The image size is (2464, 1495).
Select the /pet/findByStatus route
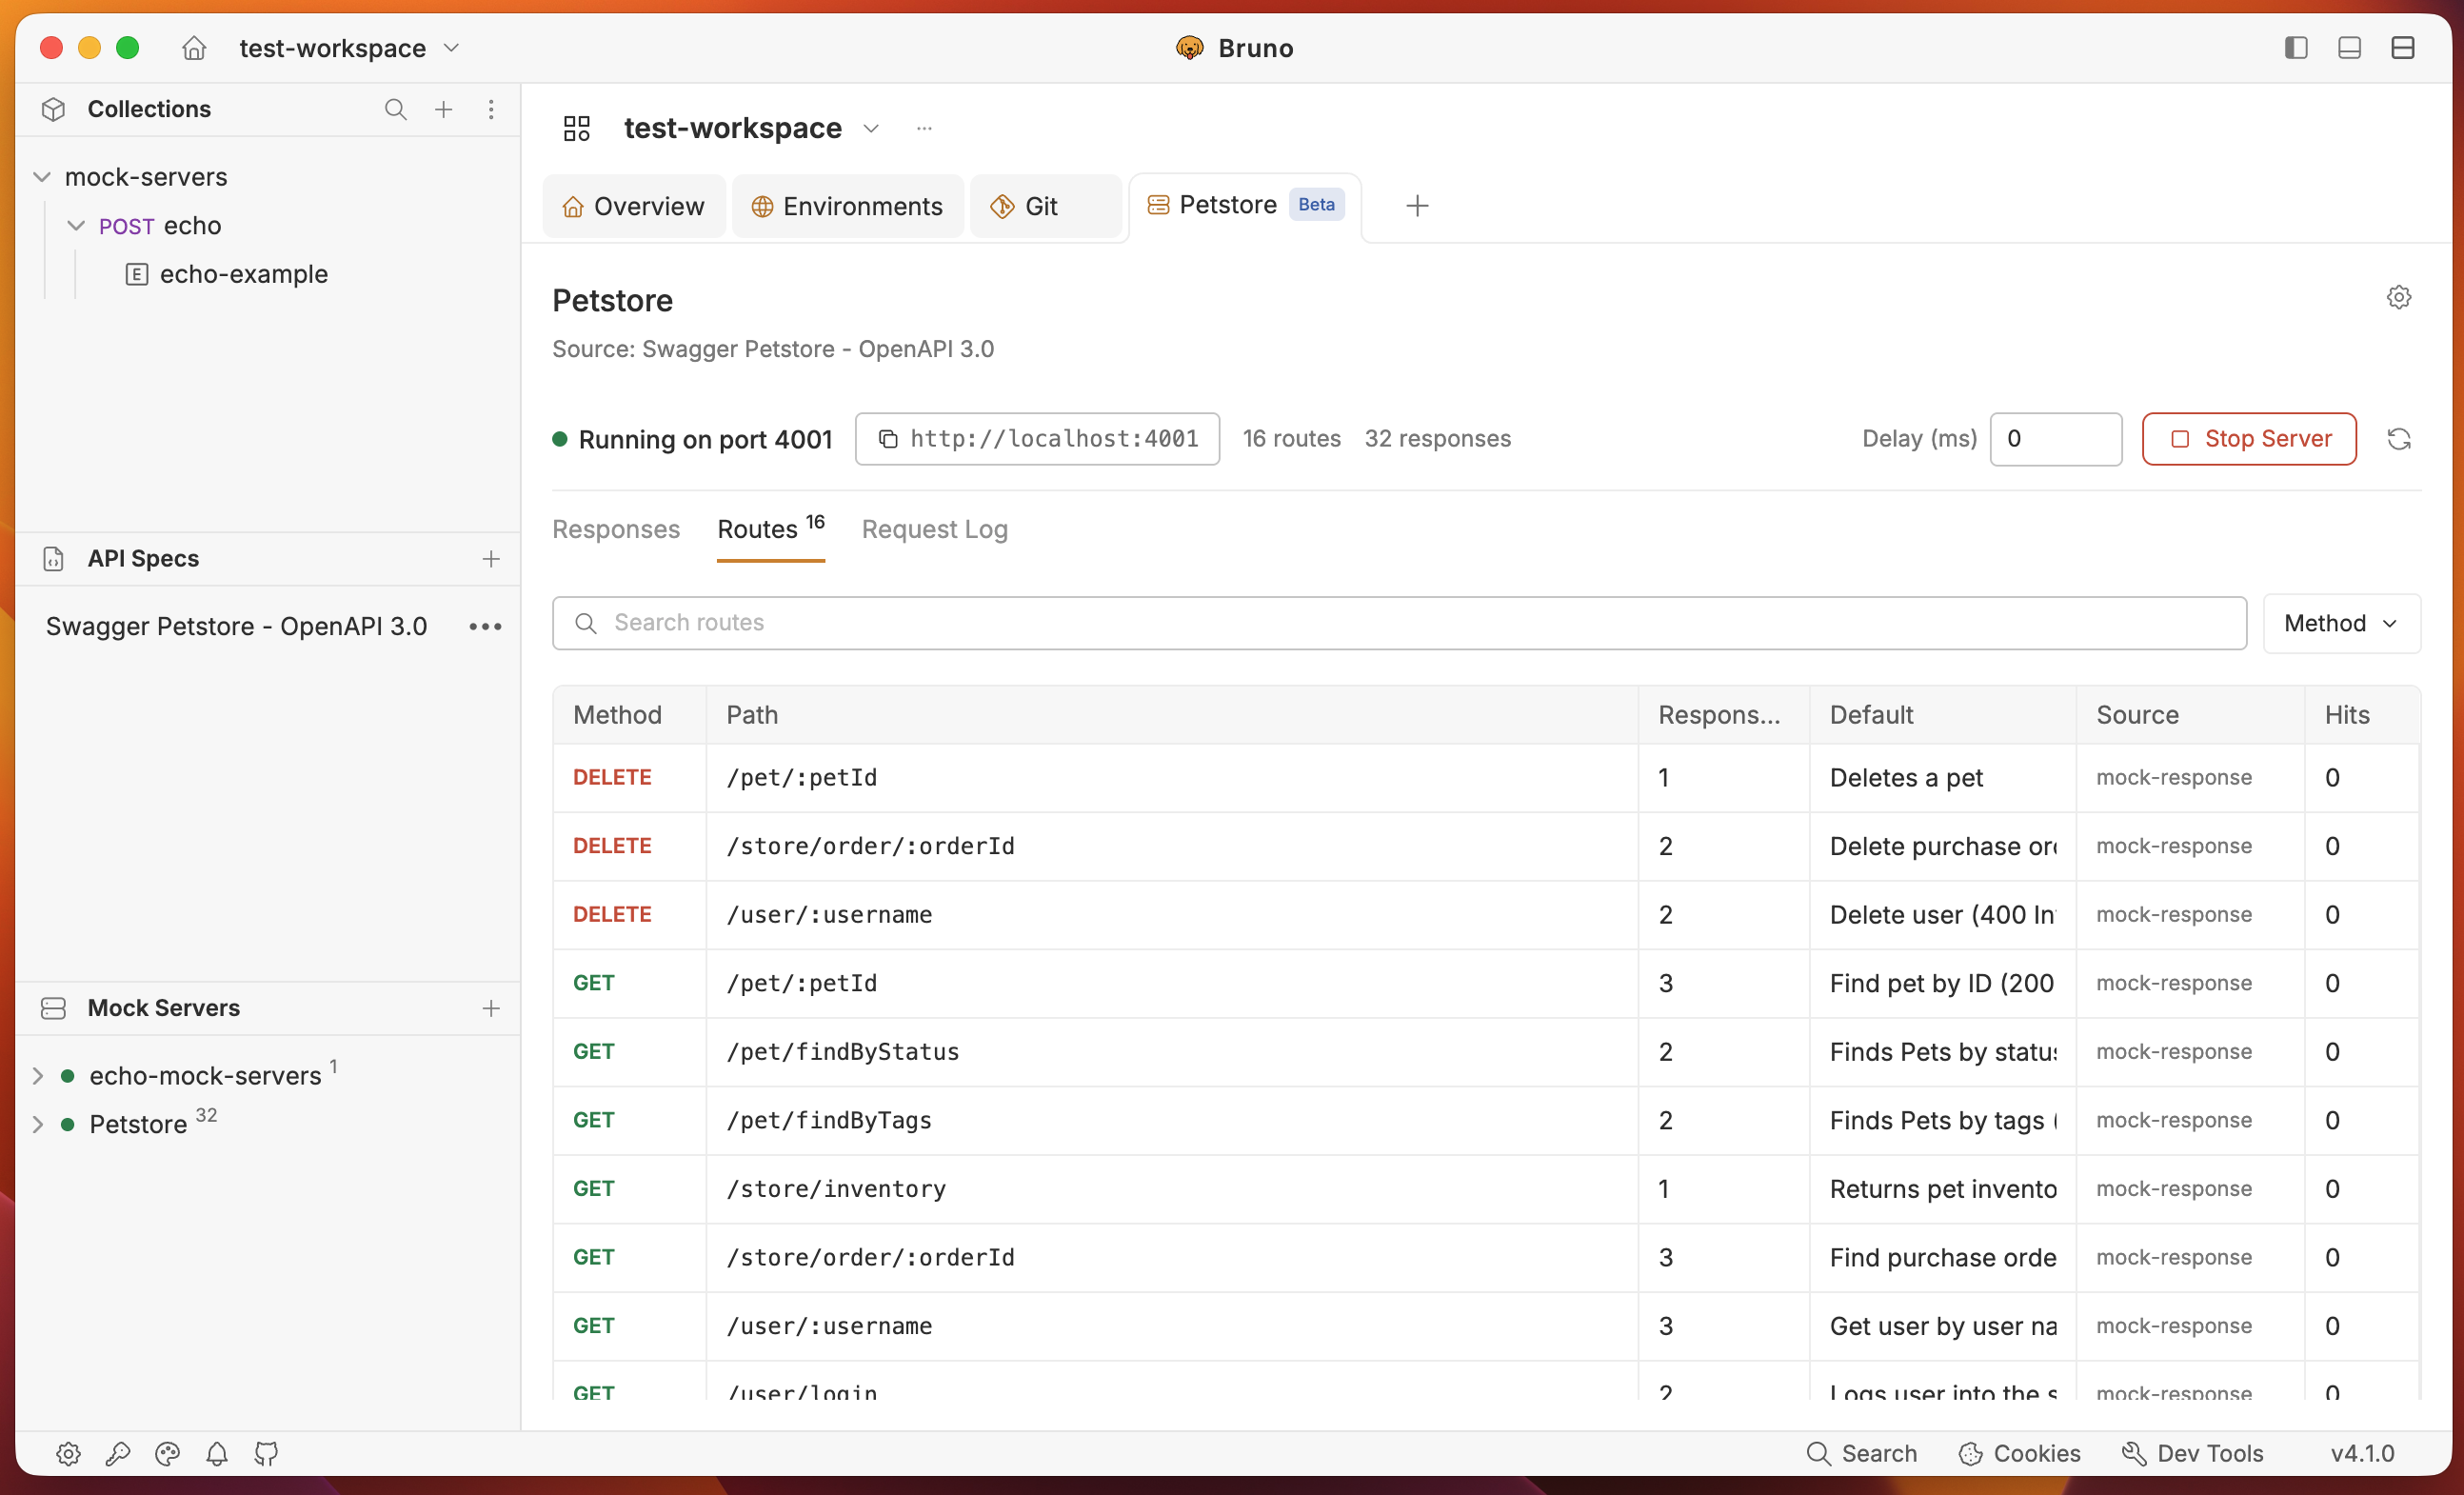1486,1052
